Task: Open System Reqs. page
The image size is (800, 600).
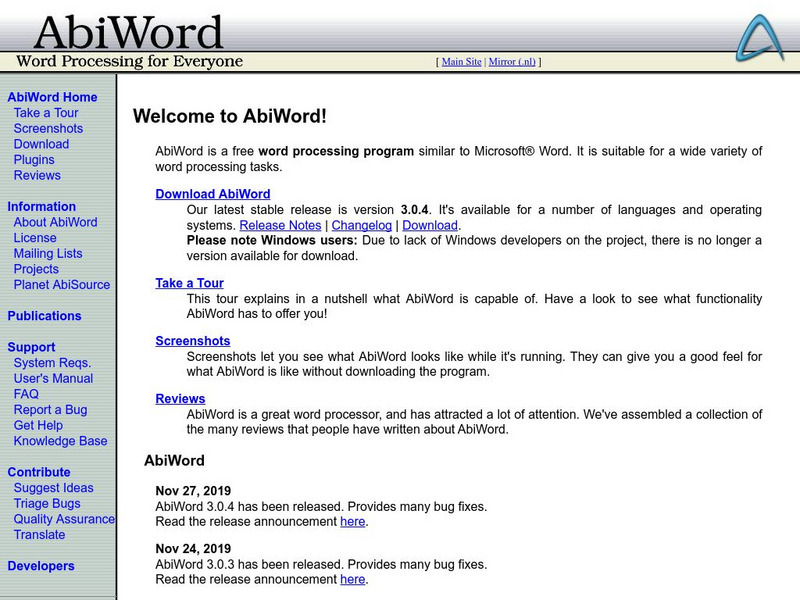Action: pos(52,363)
